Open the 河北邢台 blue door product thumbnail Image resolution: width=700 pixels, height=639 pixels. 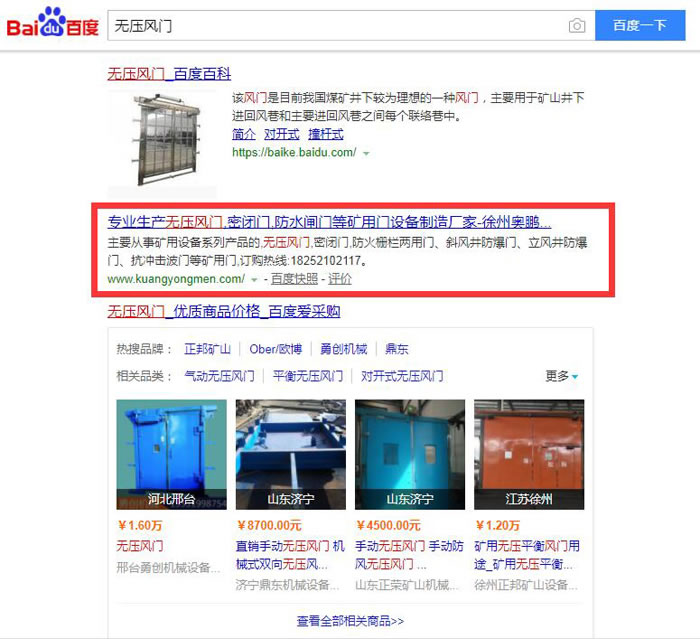(171, 454)
